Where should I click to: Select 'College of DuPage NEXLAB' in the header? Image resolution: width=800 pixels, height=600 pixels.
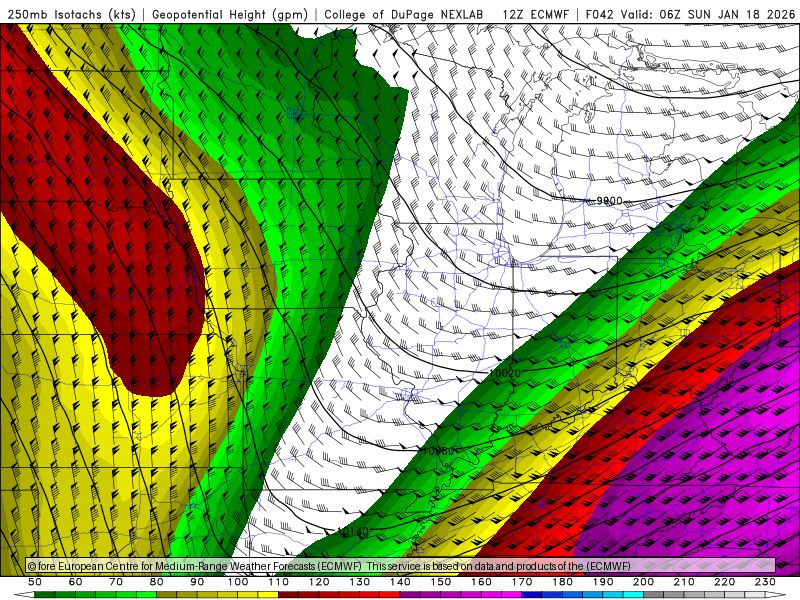pyautogui.click(x=404, y=15)
